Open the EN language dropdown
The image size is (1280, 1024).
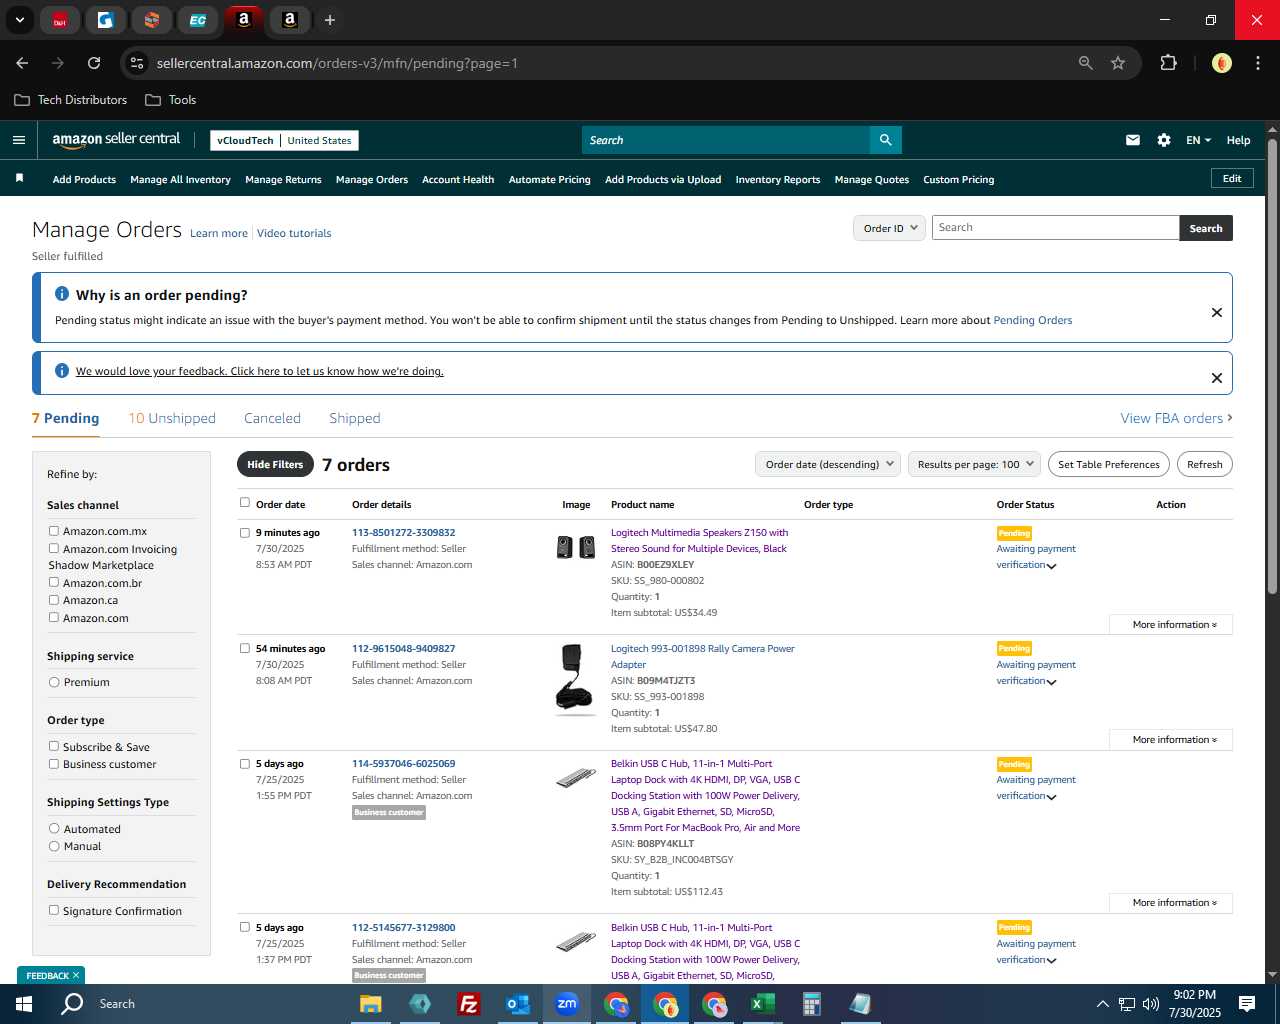click(x=1198, y=140)
